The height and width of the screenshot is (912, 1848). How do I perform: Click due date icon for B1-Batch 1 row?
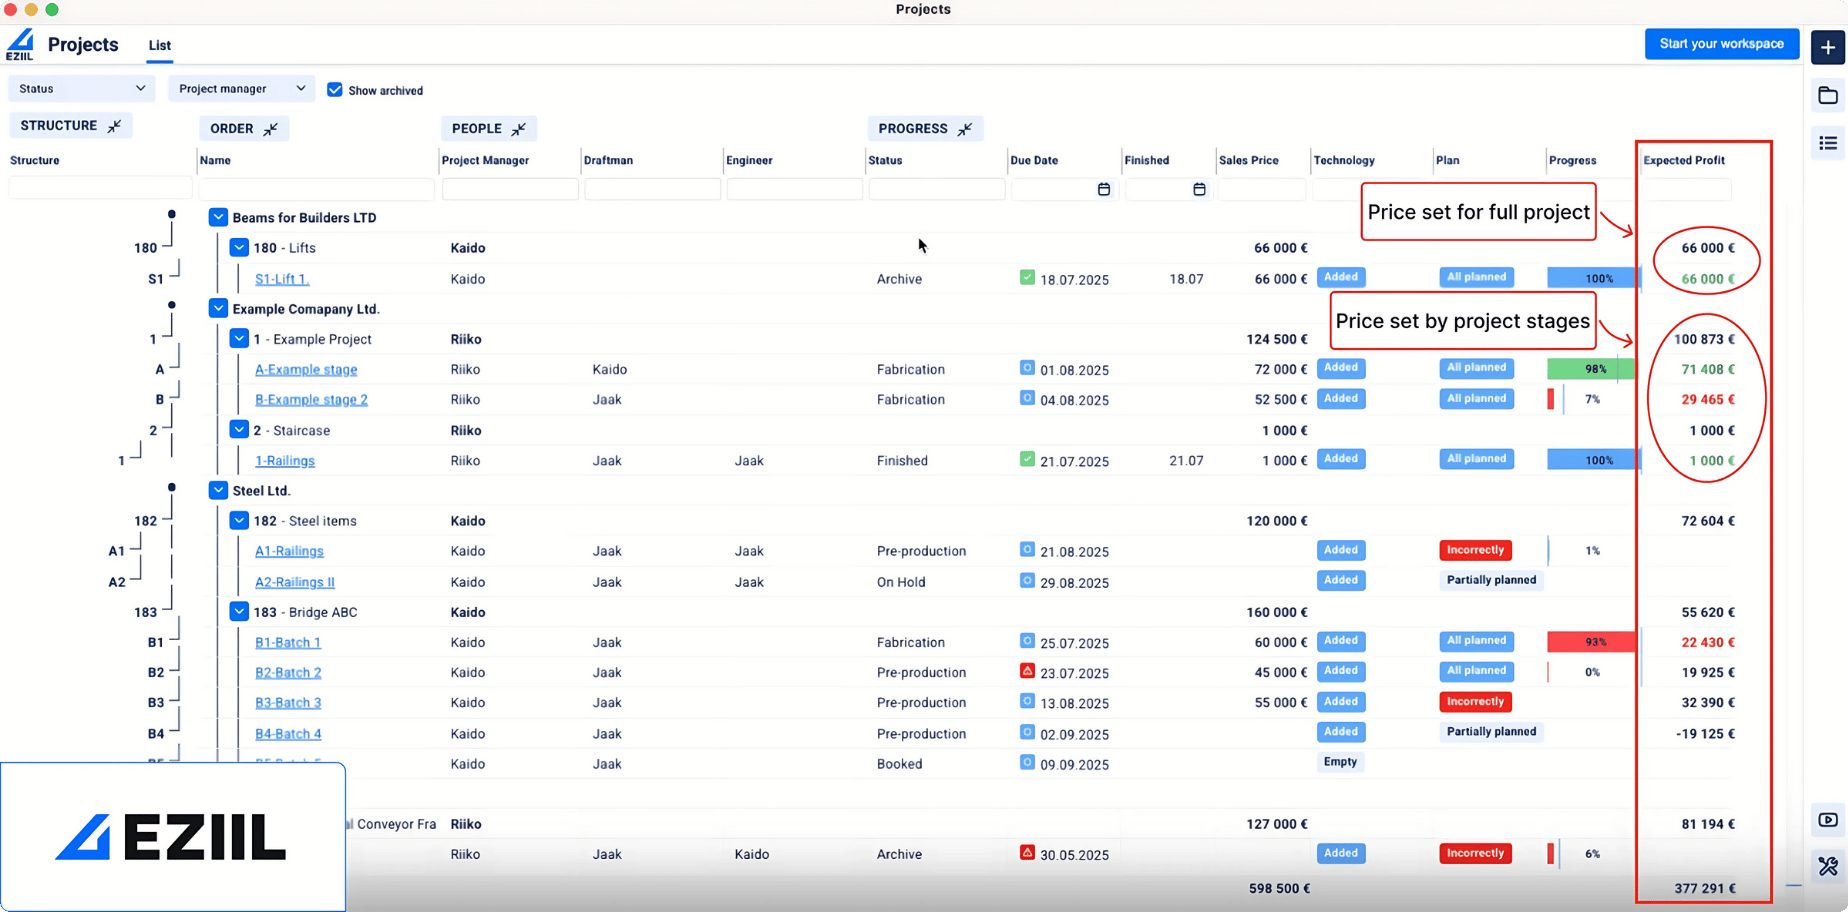(1027, 641)
